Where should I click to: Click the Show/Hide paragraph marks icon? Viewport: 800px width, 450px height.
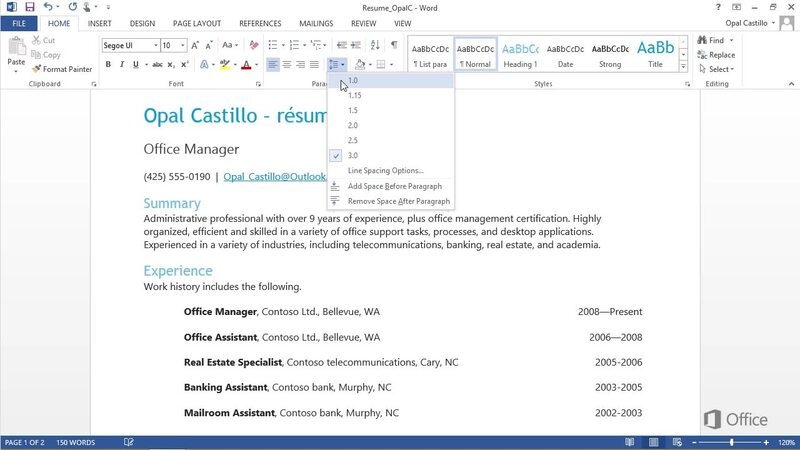(x=394, y=45)
